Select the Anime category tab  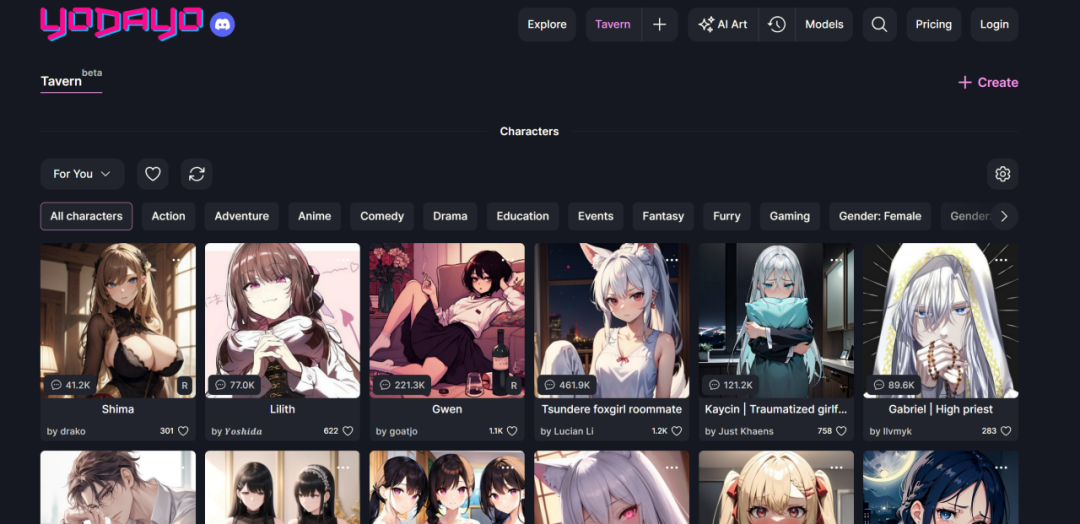point(314,216)
